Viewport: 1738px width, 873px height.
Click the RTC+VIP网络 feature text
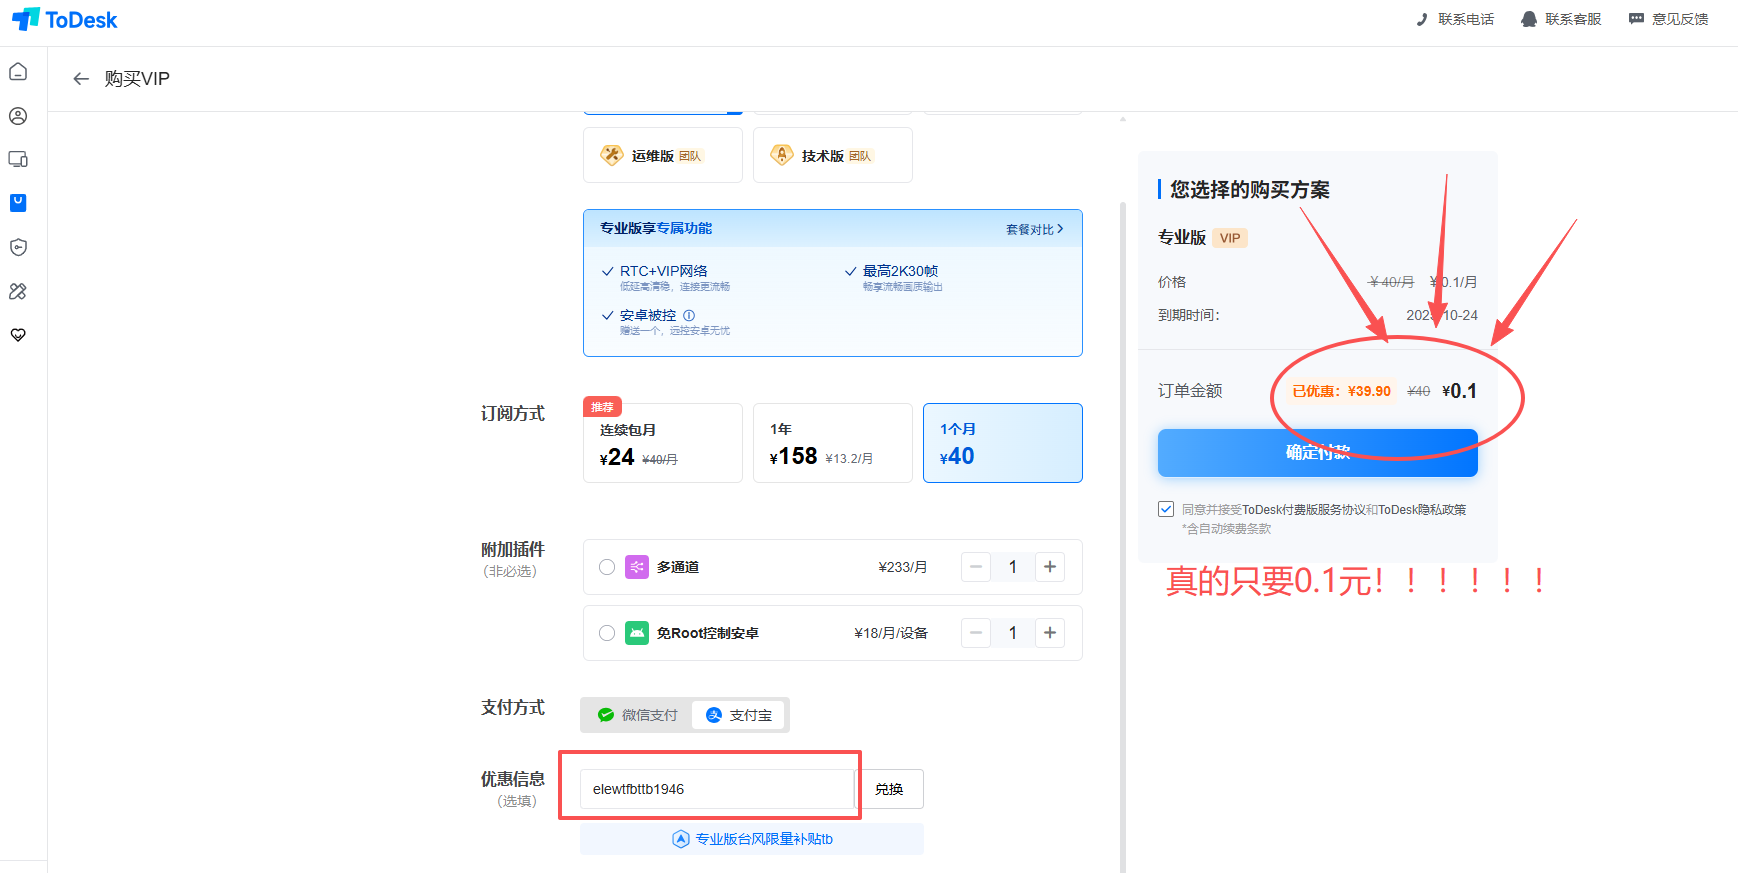tap(664, 271)
